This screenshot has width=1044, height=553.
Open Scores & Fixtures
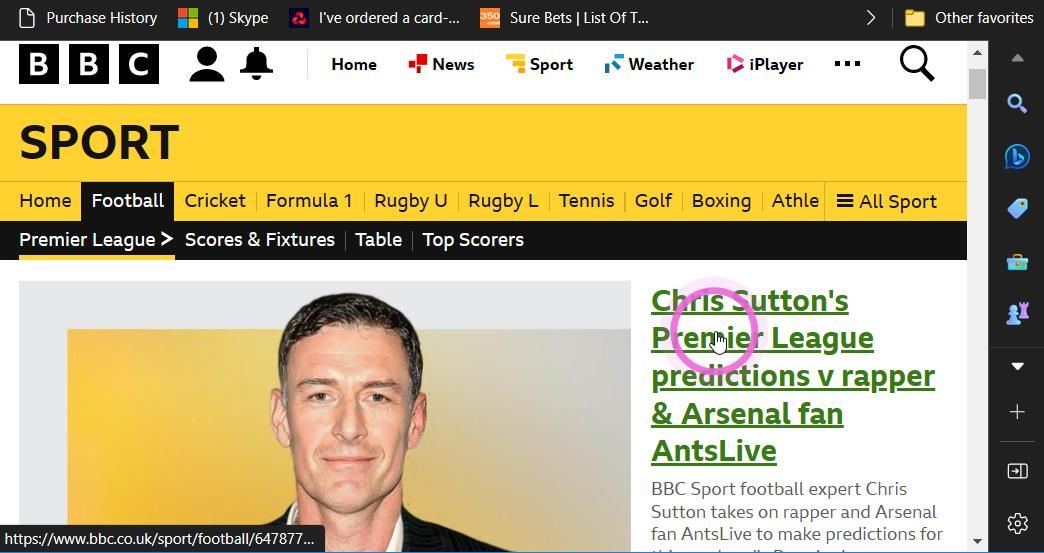coord(260,240)
